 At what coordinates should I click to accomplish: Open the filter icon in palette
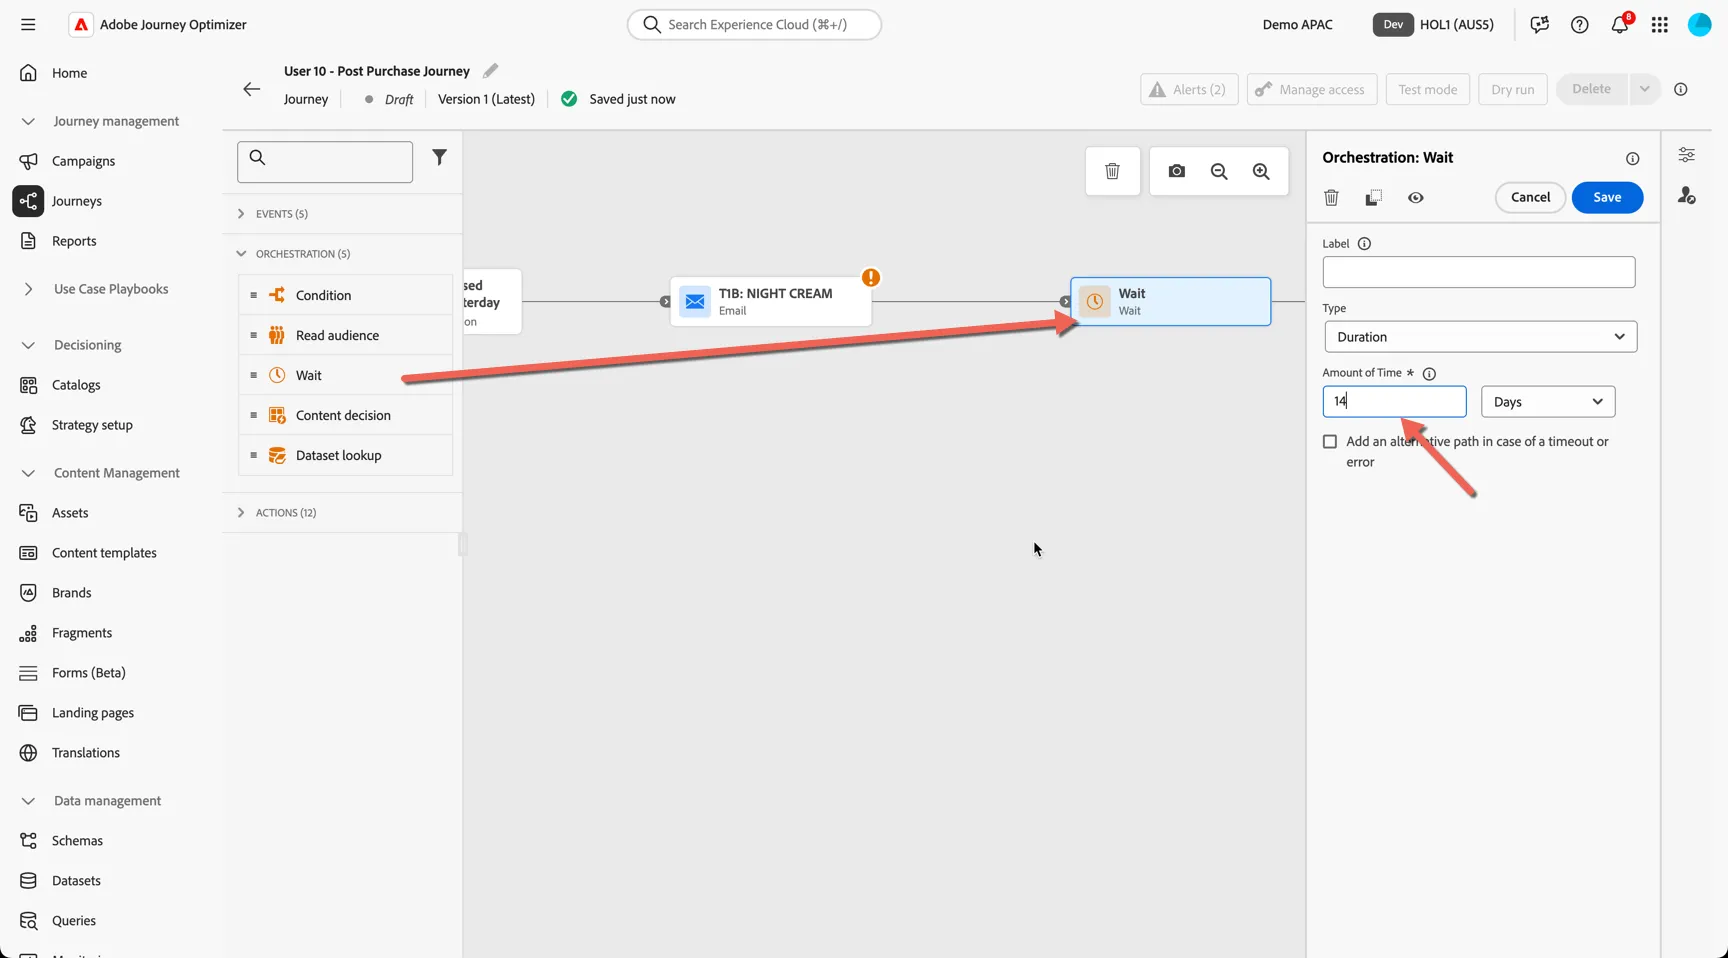439,157
